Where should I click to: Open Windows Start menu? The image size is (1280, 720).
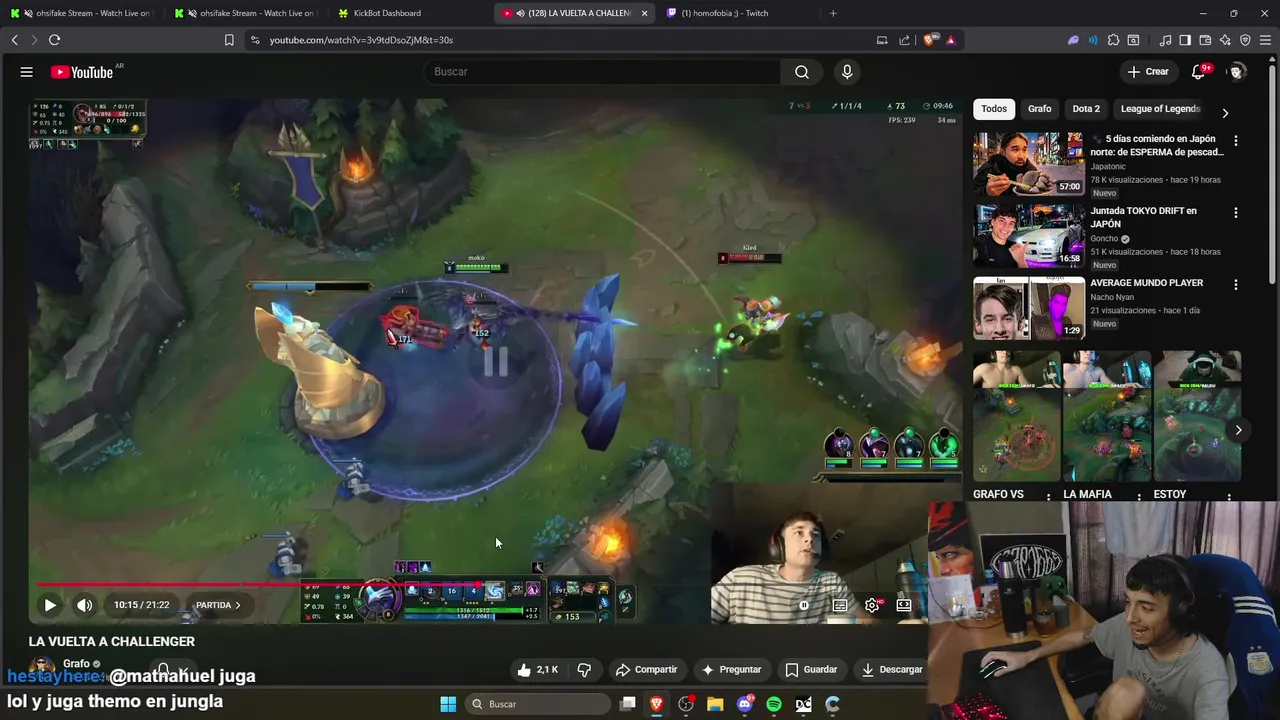[x=448, y=704]
